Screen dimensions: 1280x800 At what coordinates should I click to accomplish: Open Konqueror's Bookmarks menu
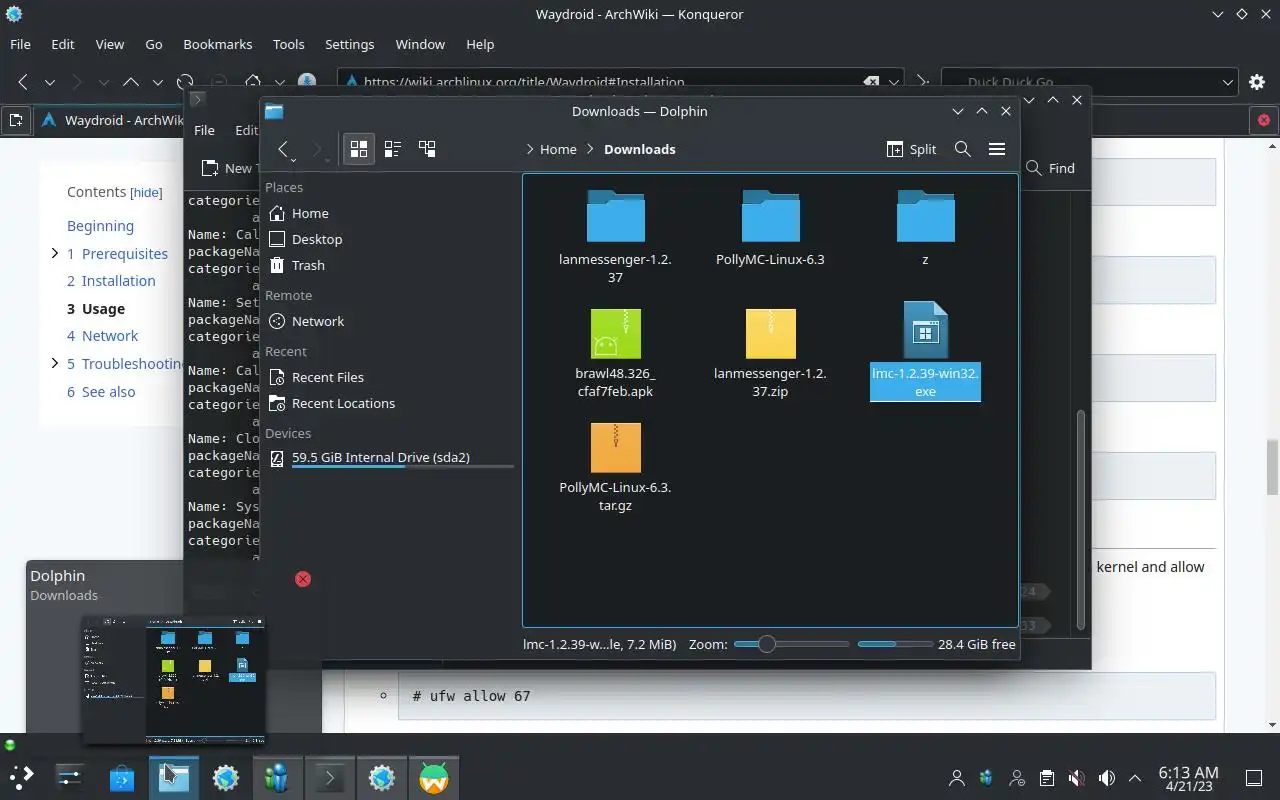(217, 44)
